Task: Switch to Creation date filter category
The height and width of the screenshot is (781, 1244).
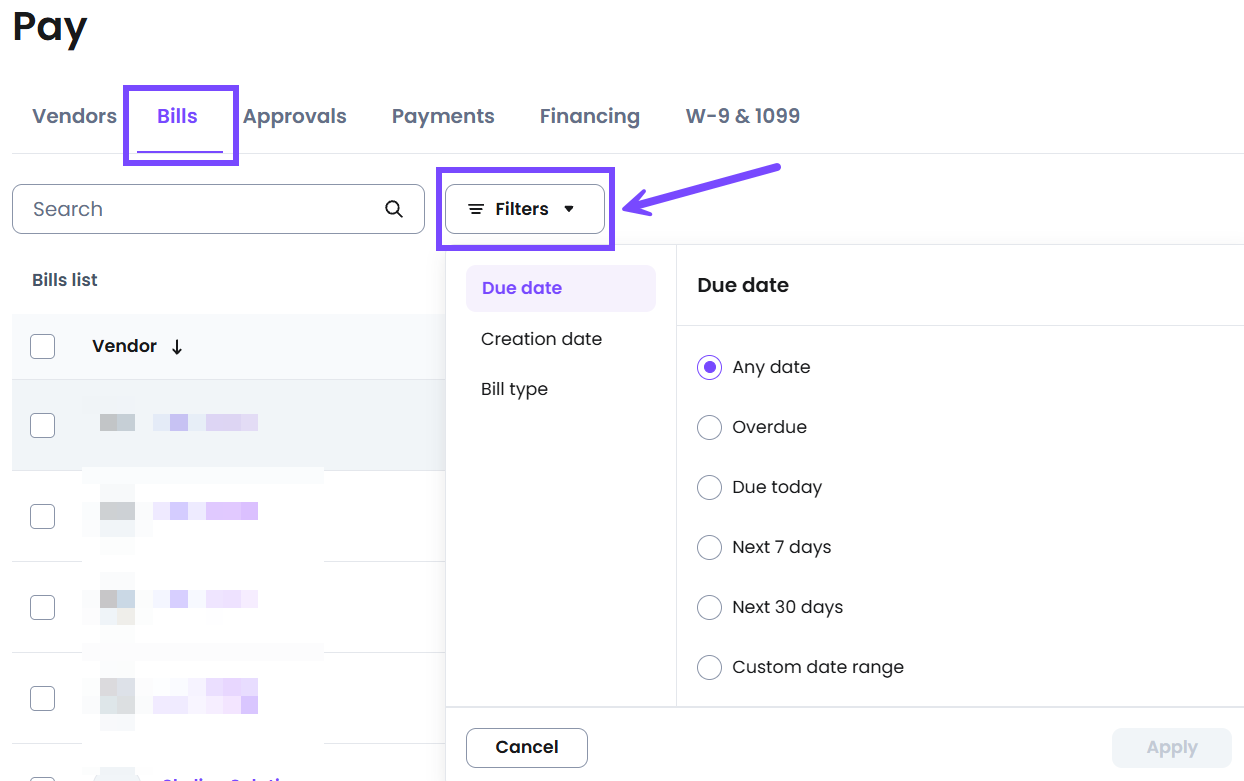Action: tap(541, 339)
